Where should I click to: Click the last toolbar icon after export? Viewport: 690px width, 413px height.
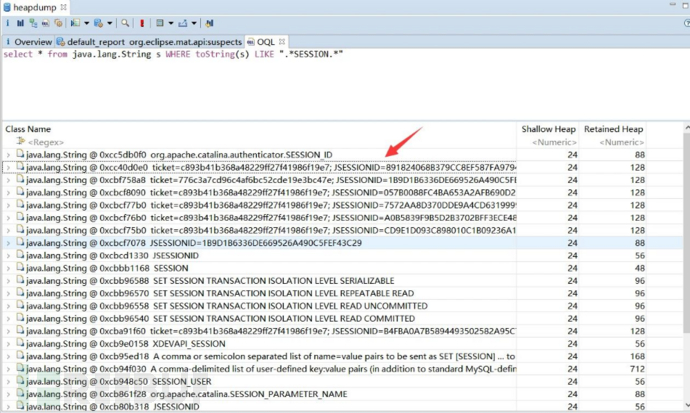click(209, 22)
